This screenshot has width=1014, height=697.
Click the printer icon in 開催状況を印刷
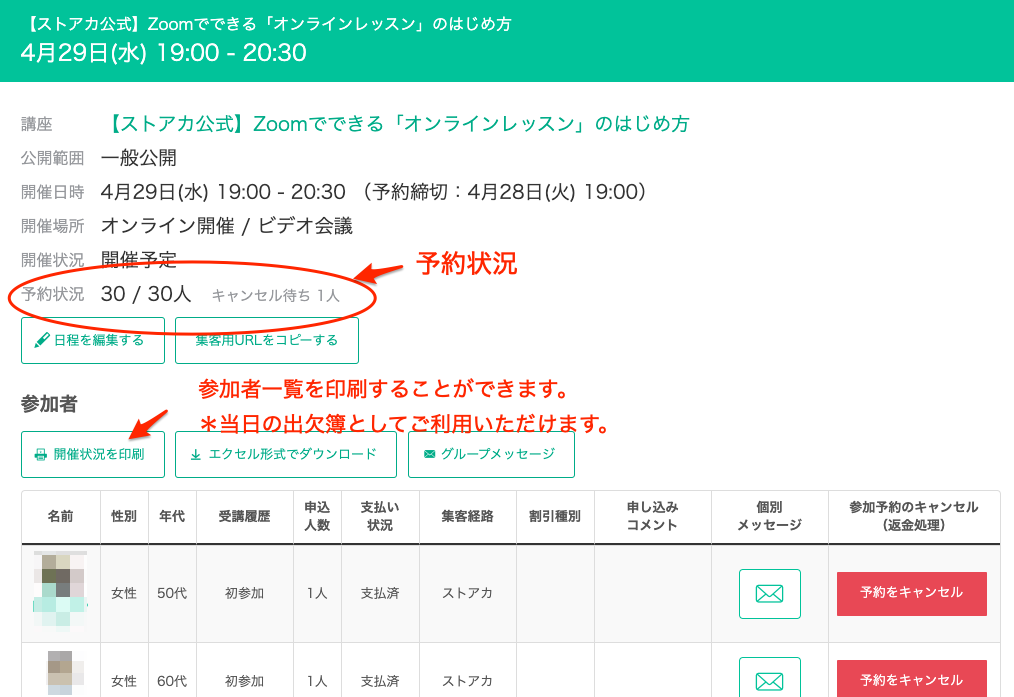pyautogui.click(x=41, y=455)
